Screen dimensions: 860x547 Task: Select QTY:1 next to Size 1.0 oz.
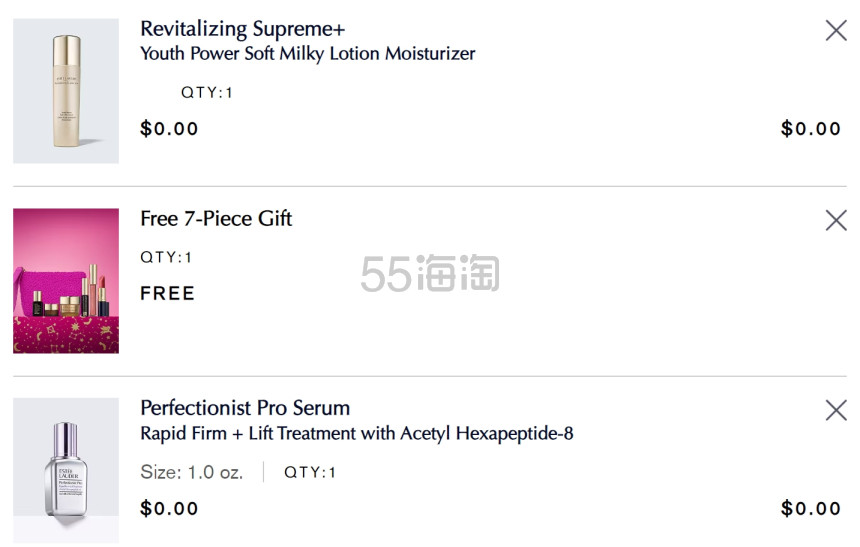point(310,472)
